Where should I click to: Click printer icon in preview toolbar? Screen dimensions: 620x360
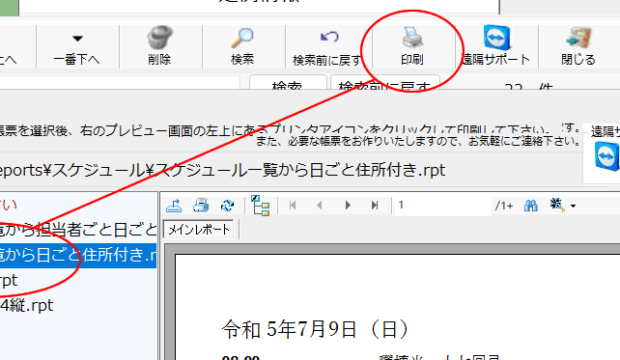click(201, 205)
